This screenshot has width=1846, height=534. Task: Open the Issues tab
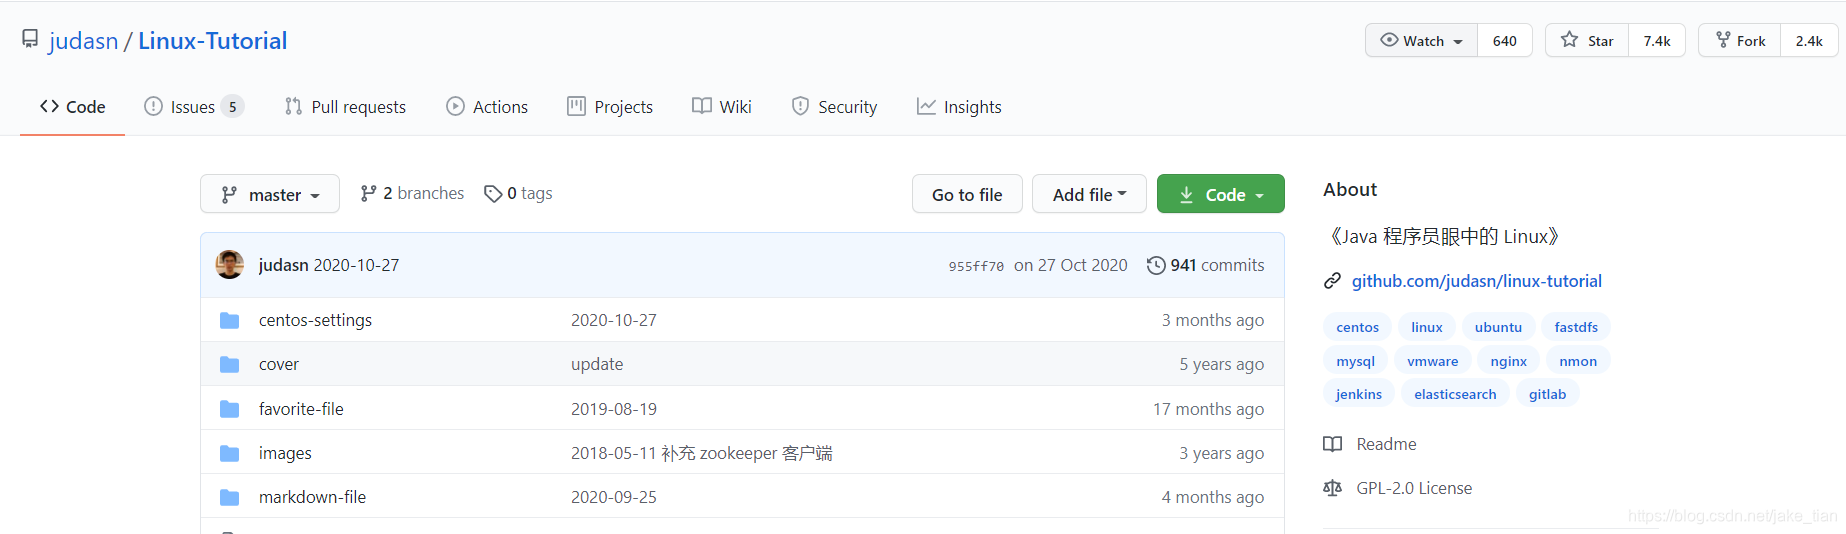click(194, 107)
